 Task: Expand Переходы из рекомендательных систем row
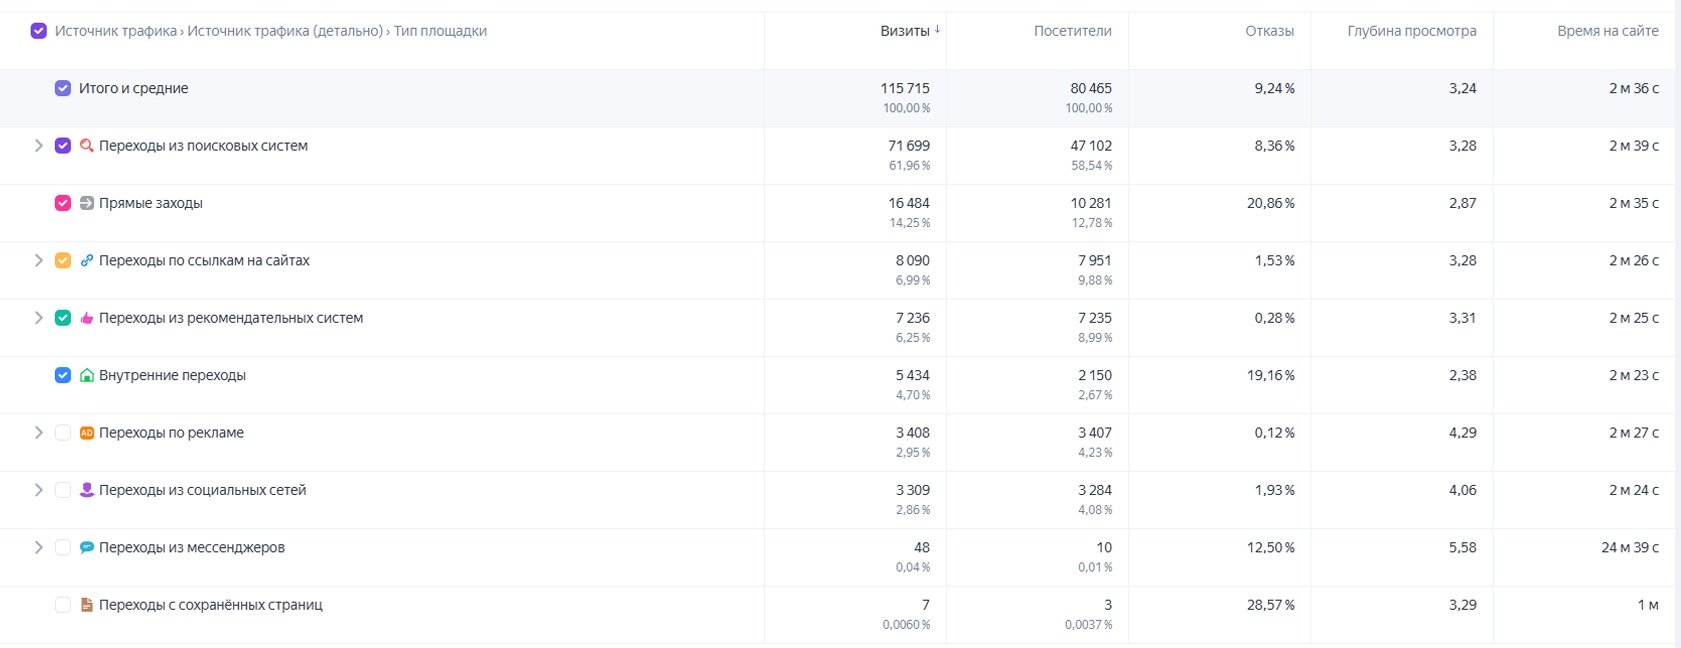38,318
